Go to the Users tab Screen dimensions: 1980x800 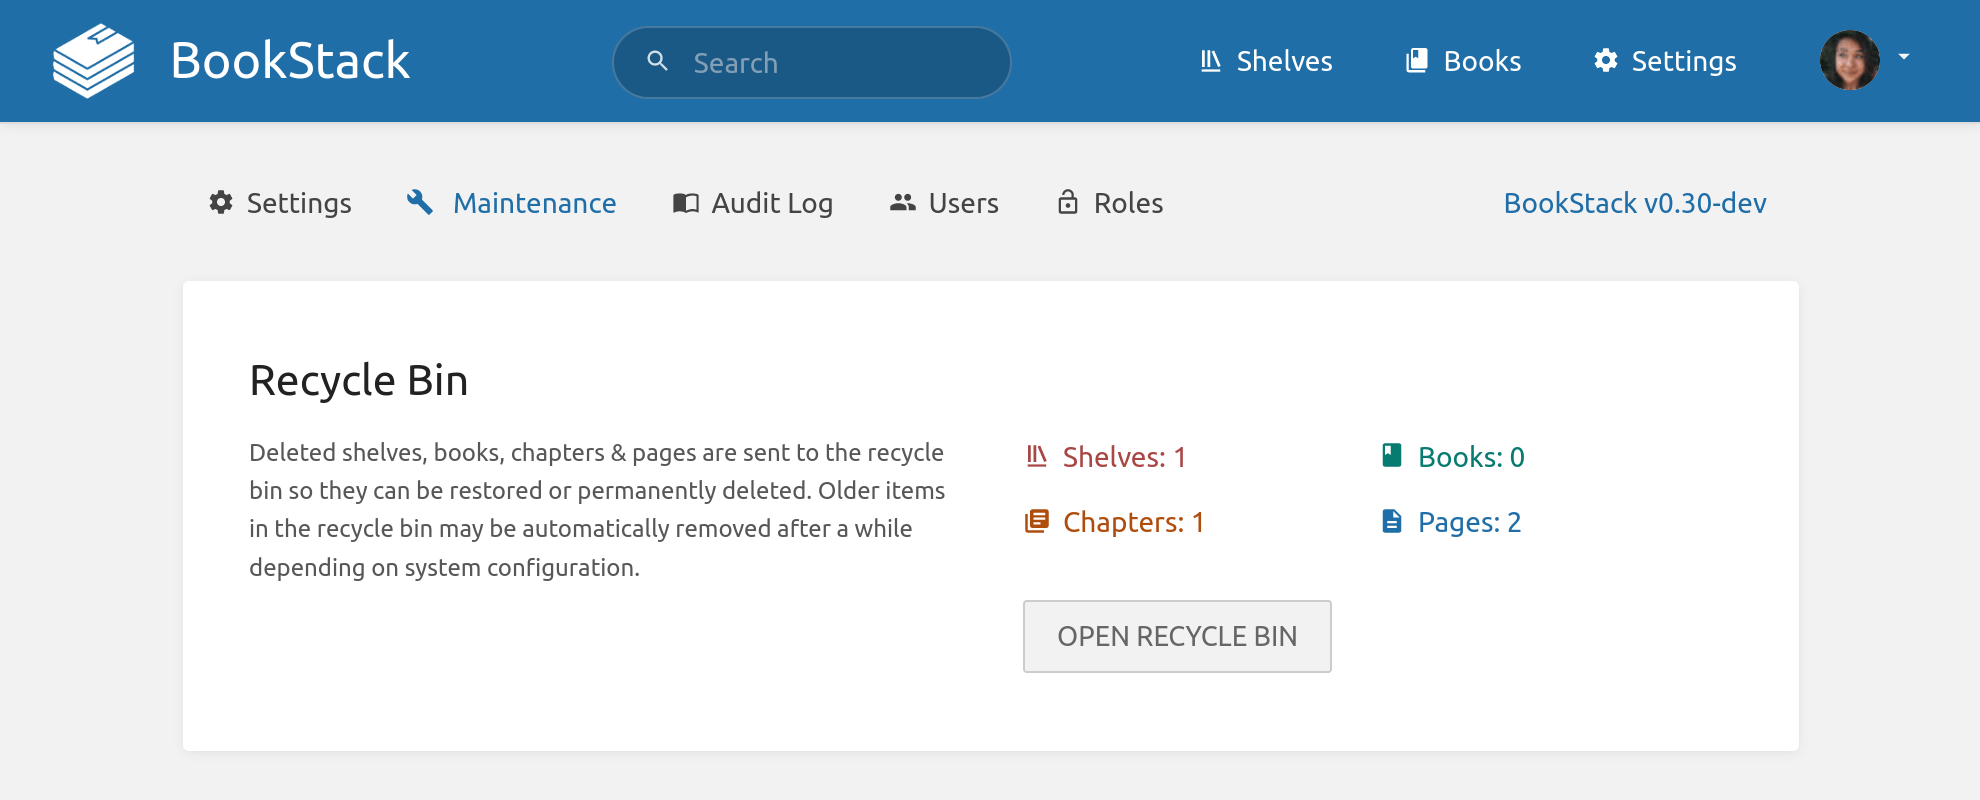(963, 203)
